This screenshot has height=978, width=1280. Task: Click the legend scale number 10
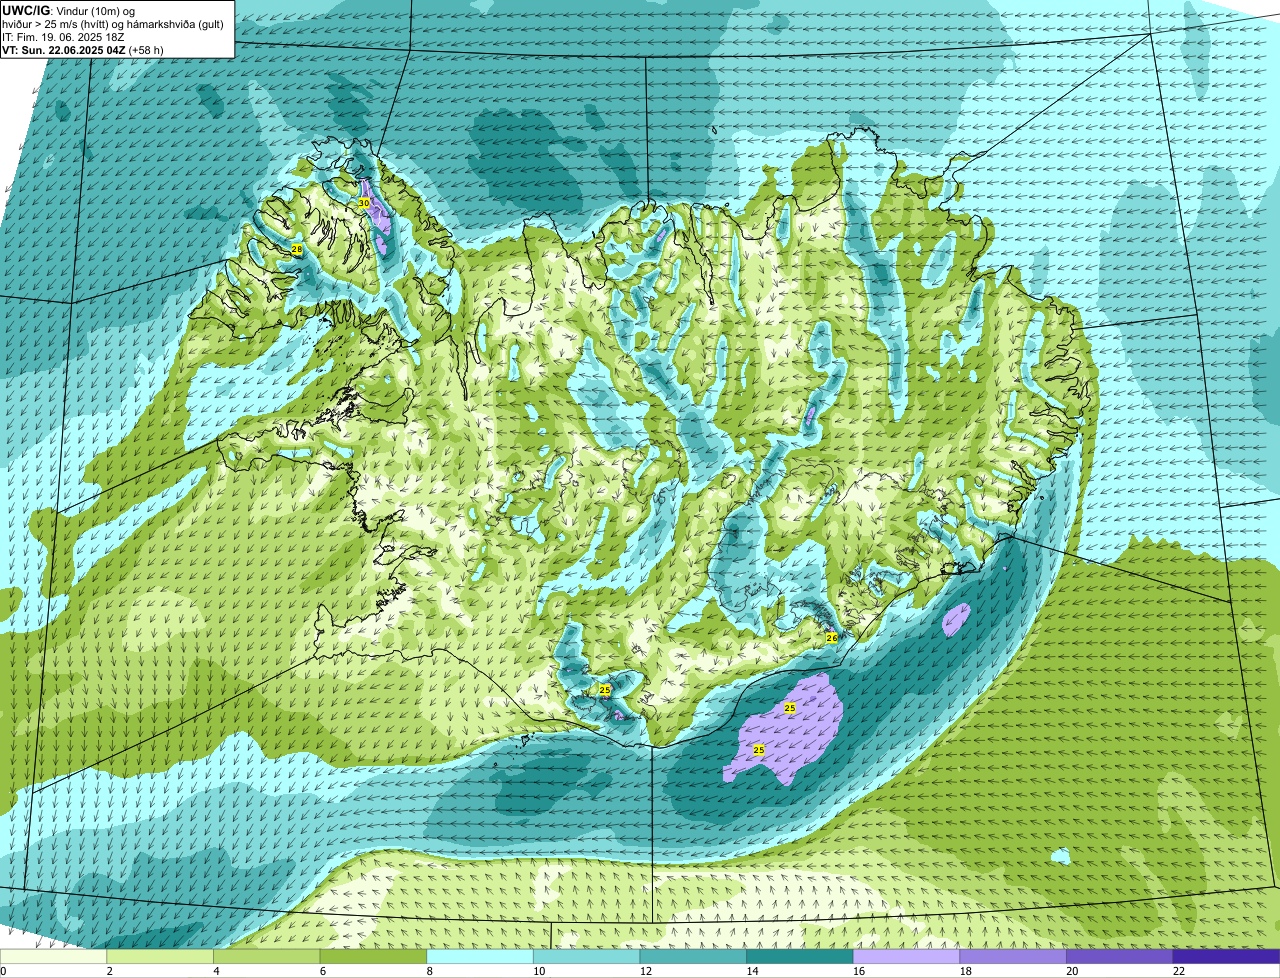[539, 971]
